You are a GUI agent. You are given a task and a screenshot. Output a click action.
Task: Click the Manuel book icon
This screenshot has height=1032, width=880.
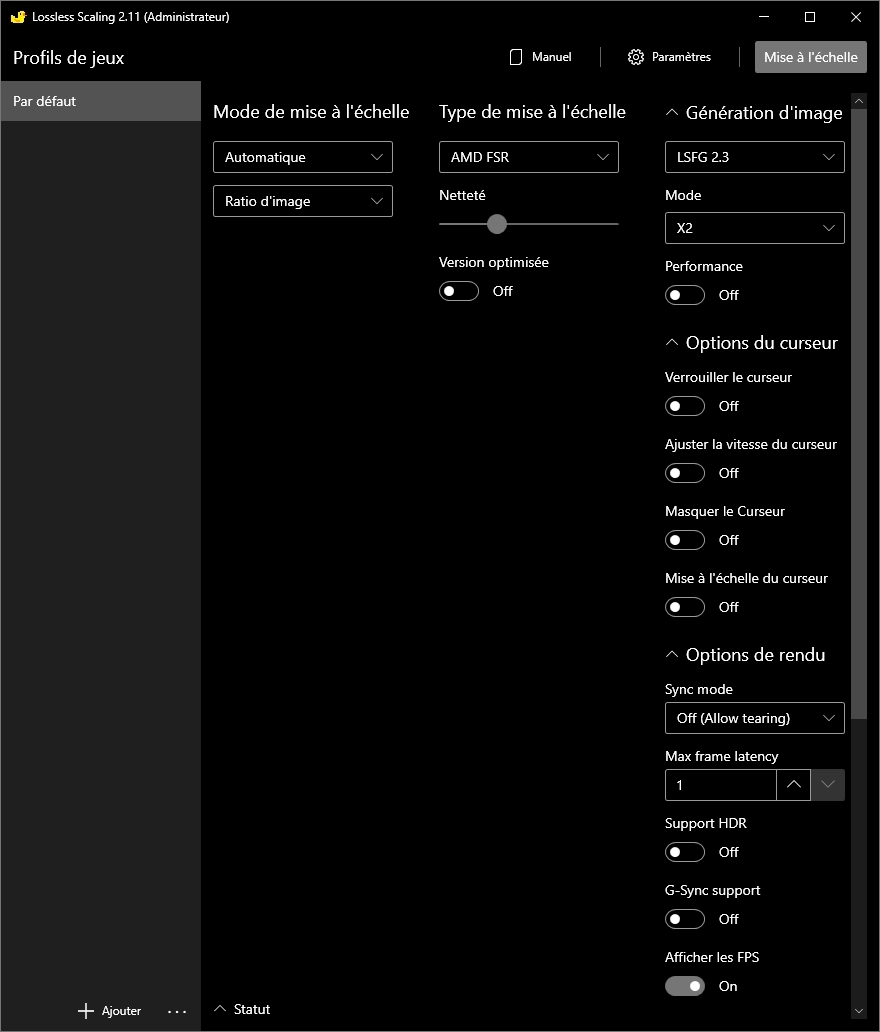click(x=516, y=57)
